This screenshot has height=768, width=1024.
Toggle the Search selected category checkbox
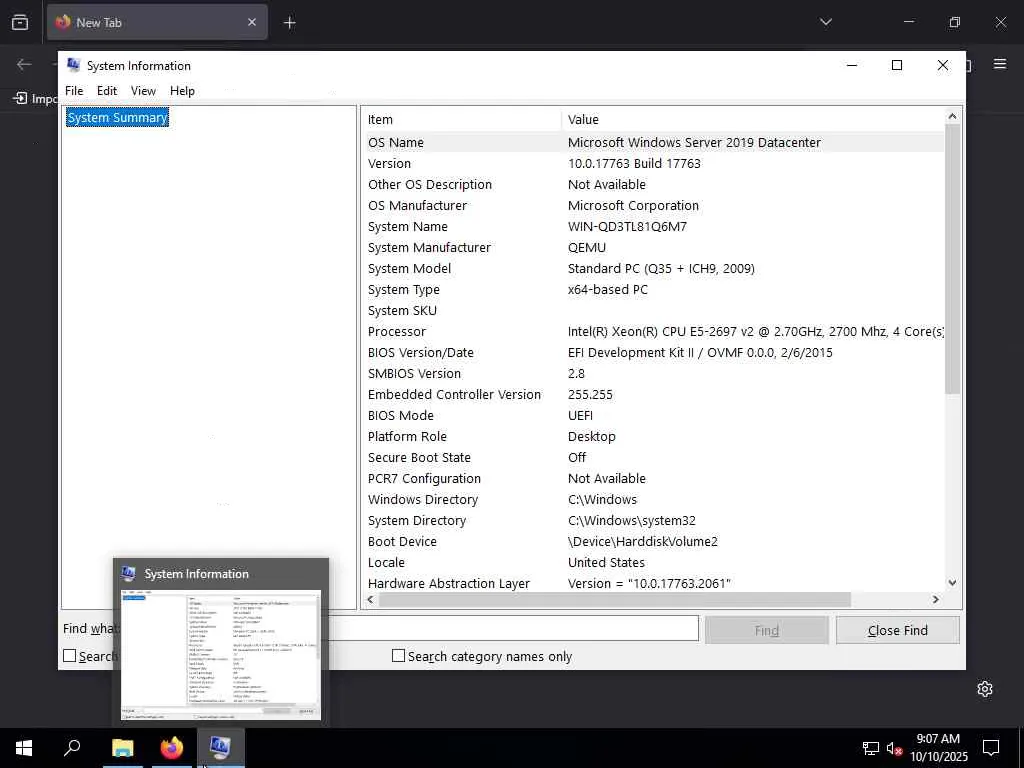69,656
